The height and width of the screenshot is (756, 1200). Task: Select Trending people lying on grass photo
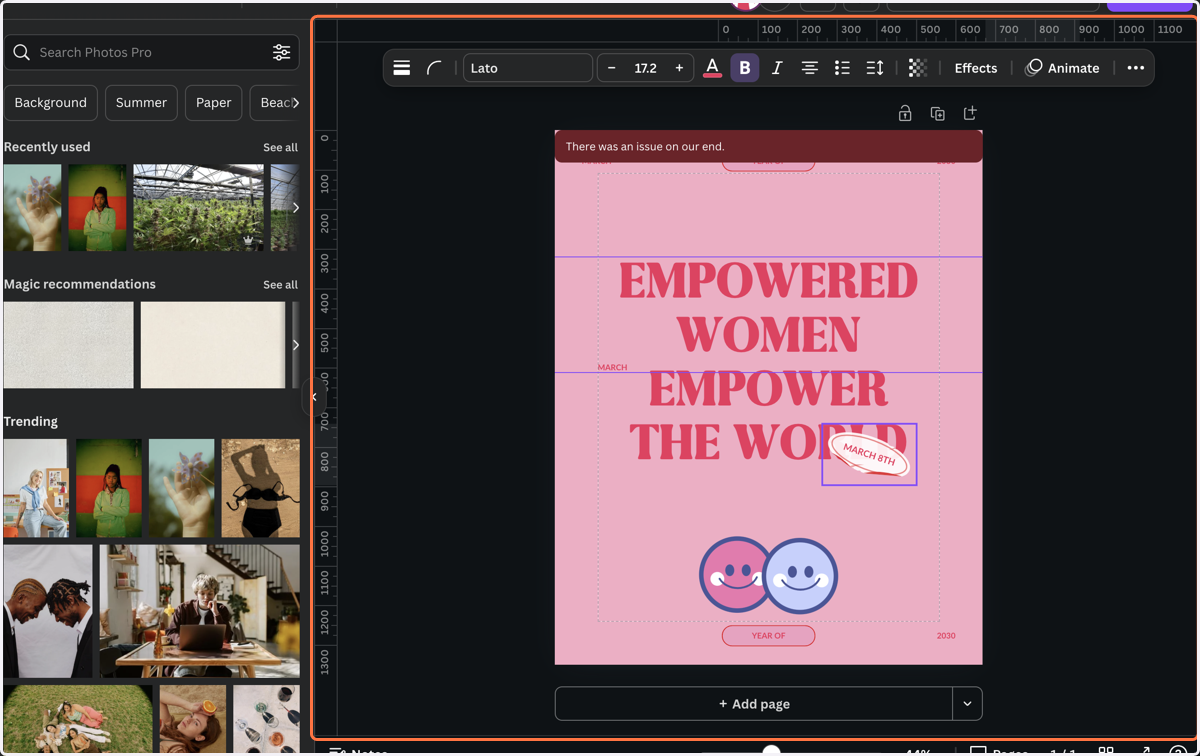coord(78,720)
